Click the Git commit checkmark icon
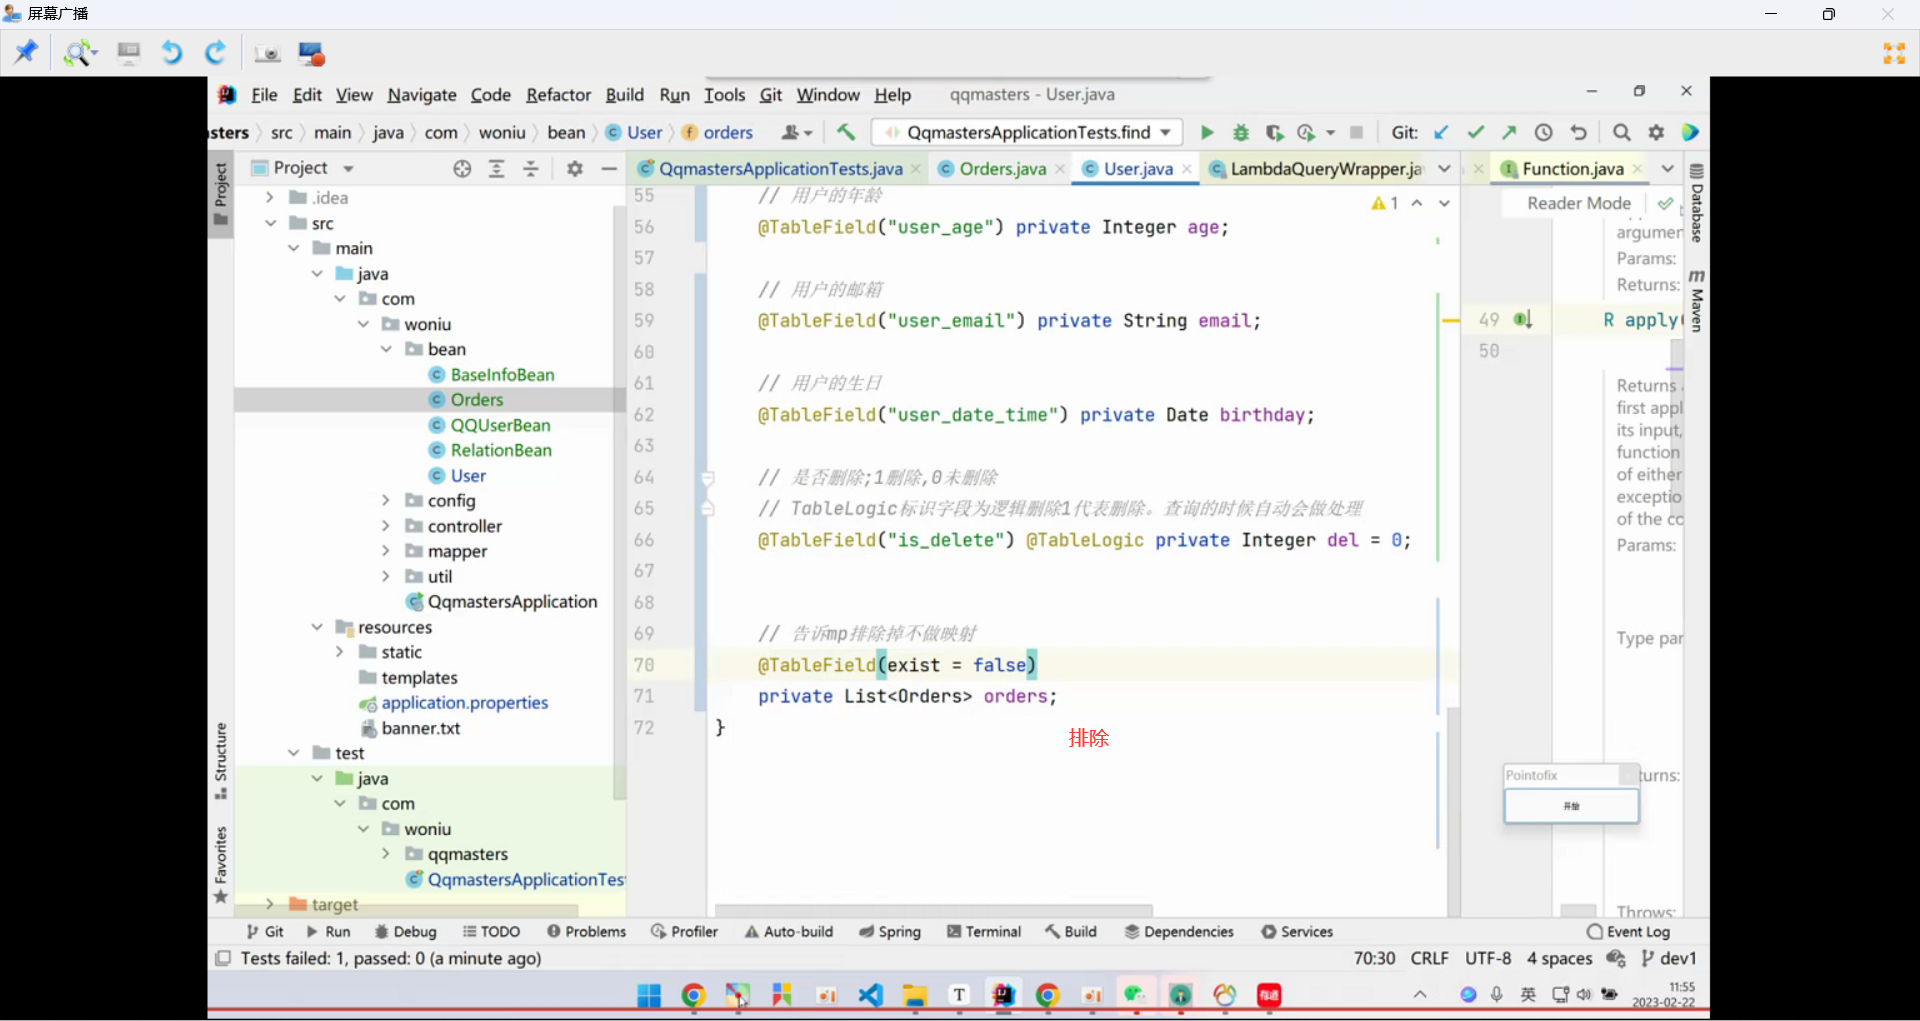 click(1475, 132)
